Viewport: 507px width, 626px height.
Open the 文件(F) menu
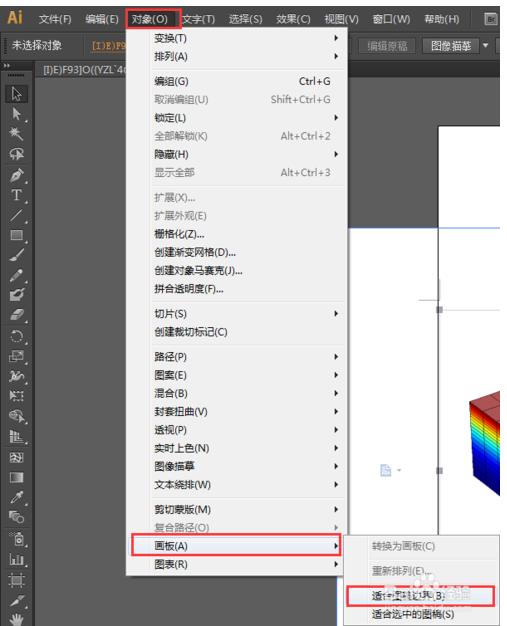point(55,19)
